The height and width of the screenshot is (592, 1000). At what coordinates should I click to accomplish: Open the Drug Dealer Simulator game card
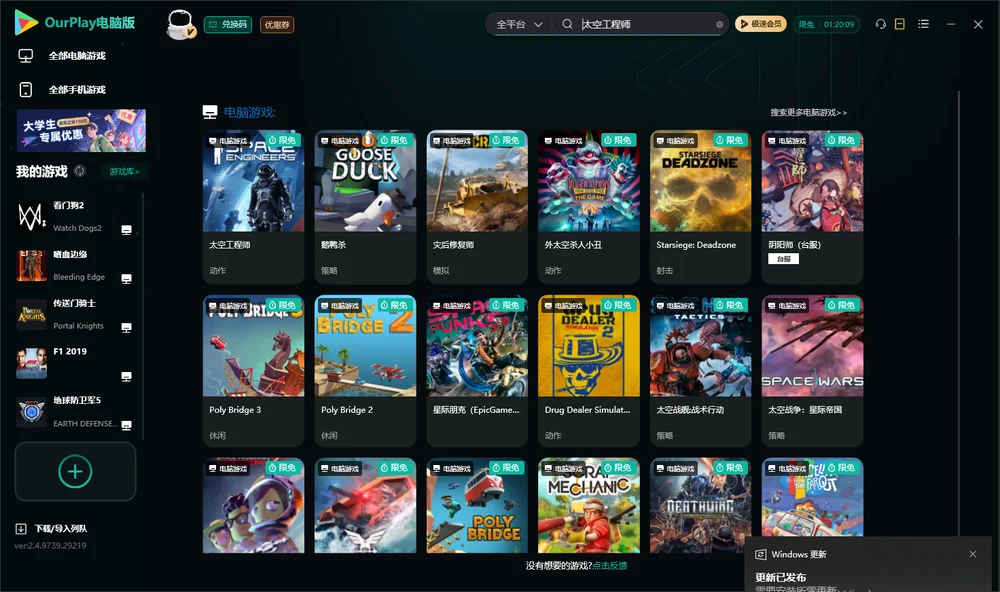point(589,371)
